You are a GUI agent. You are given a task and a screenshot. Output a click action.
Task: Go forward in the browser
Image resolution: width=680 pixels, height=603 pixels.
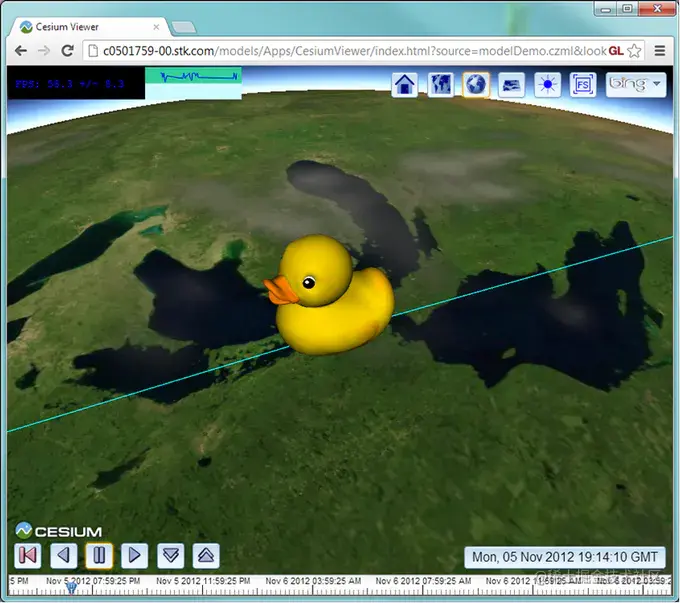coord(44,51)
